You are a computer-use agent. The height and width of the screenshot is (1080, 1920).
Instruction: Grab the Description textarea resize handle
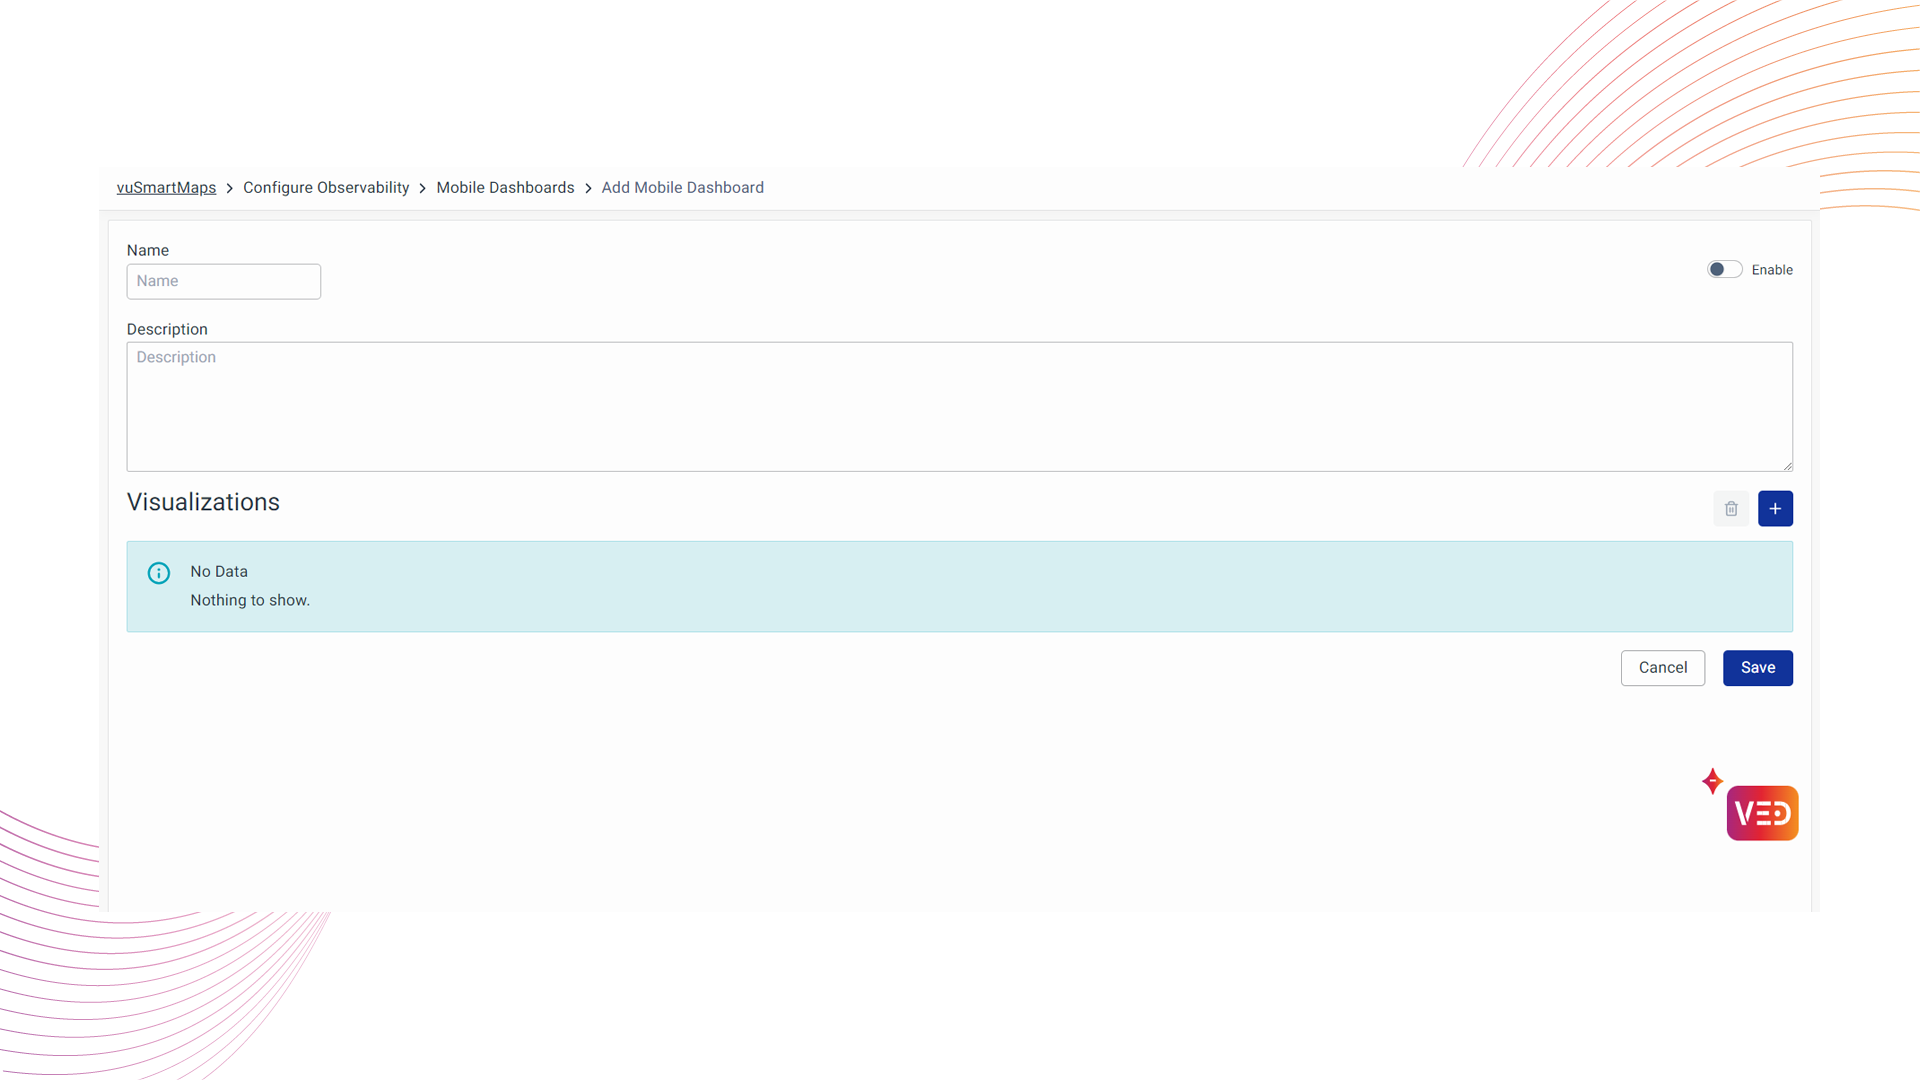(x=1787, y=466)
